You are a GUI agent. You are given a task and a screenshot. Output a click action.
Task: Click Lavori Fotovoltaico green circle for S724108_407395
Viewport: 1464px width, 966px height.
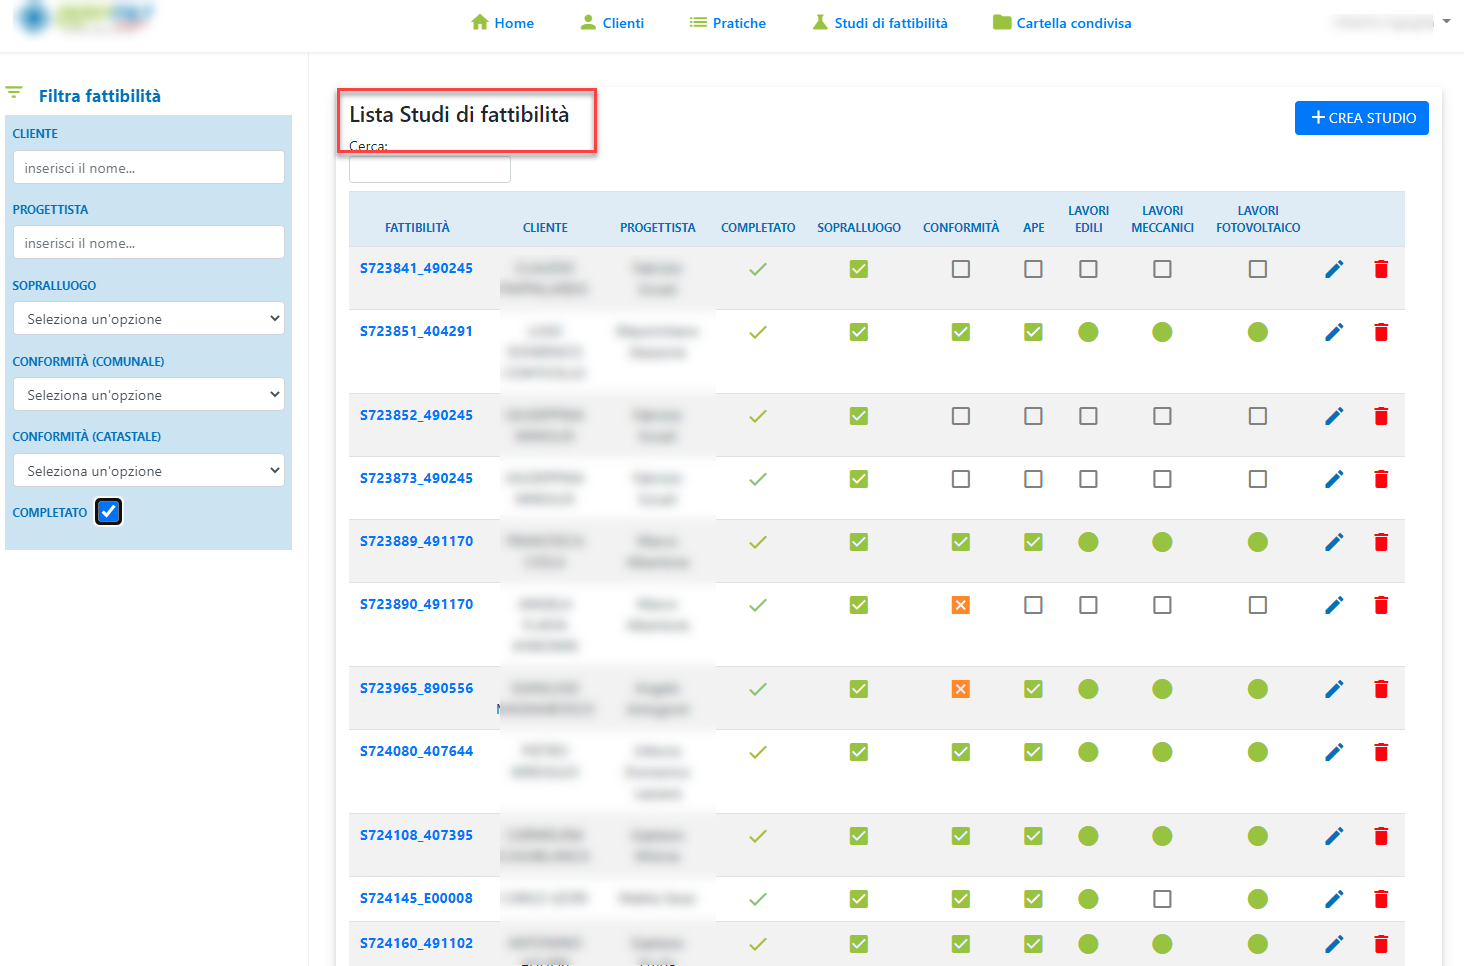tap(1258, 836)
